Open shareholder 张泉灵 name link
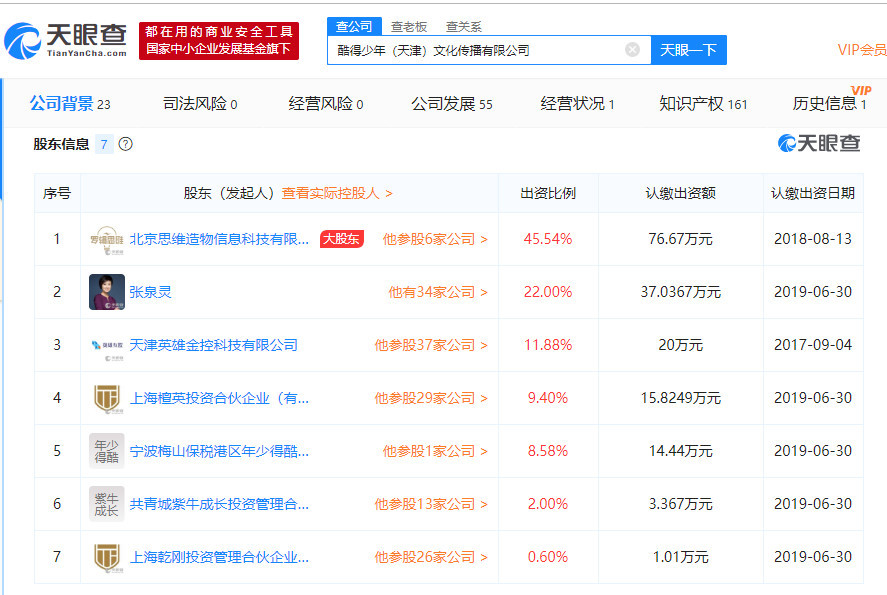887x595 pixels. click(x=150, y=292)
